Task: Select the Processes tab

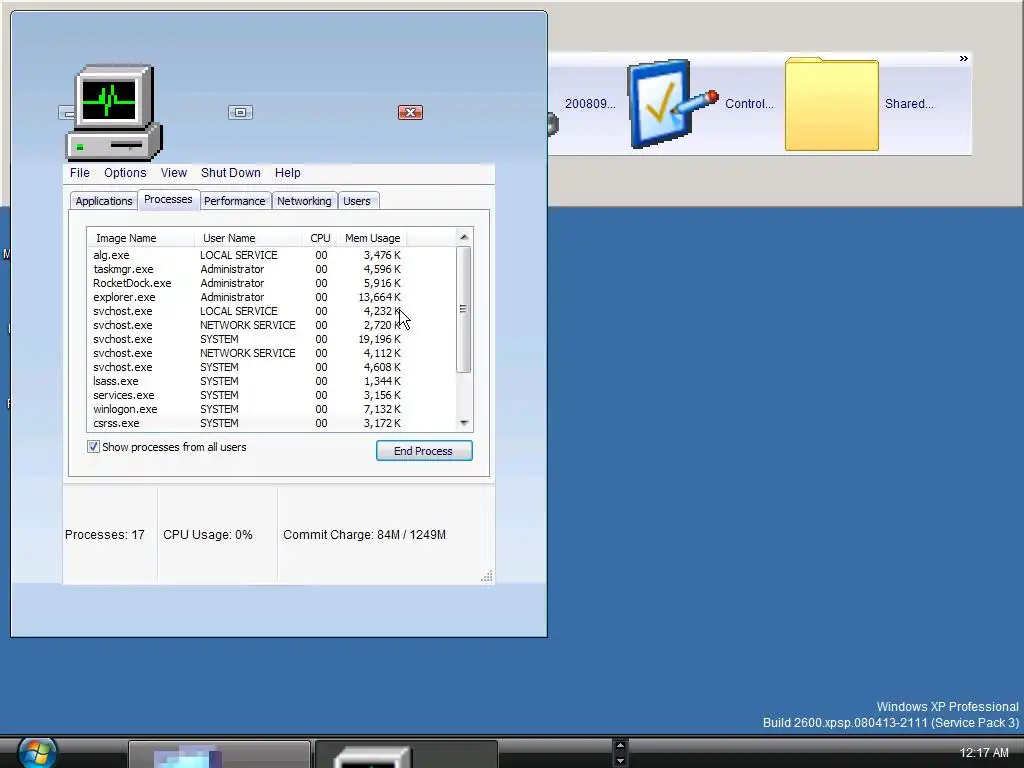Action: point(168,199)
